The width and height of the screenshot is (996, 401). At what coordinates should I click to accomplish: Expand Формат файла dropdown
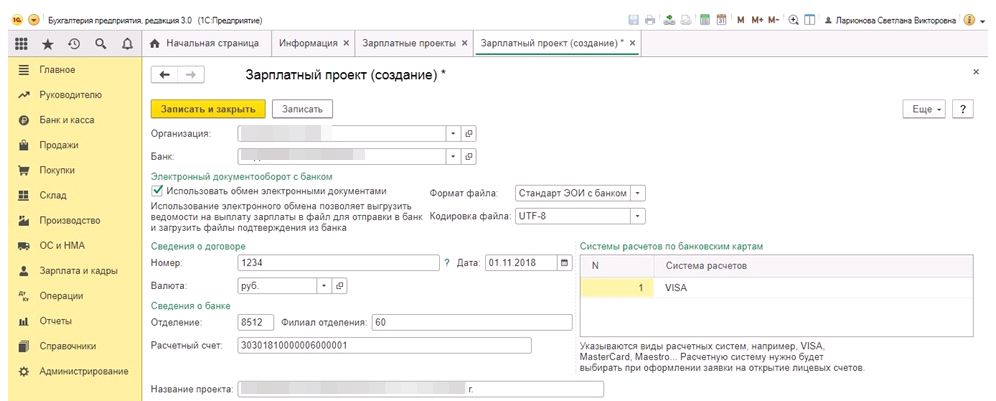638,193
